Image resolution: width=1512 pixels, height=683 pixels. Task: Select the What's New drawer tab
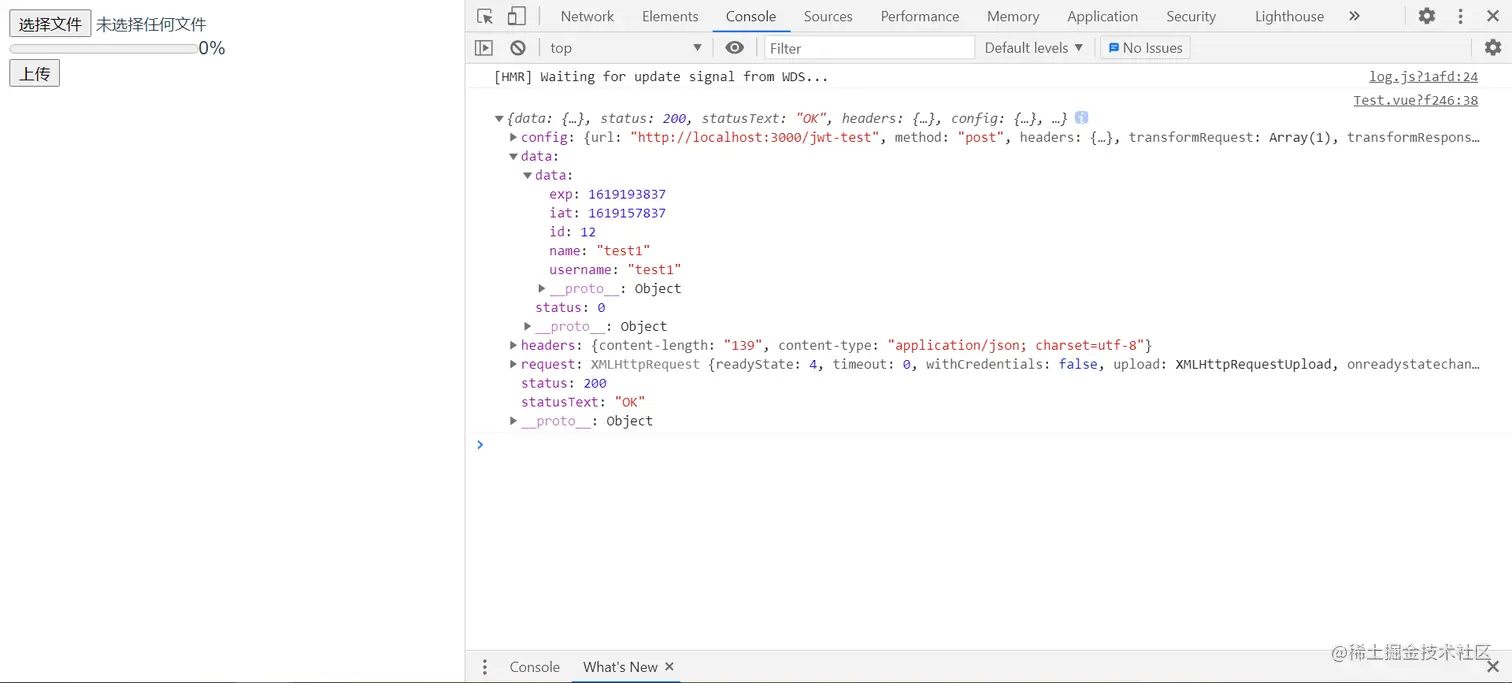tap(620, 667)
